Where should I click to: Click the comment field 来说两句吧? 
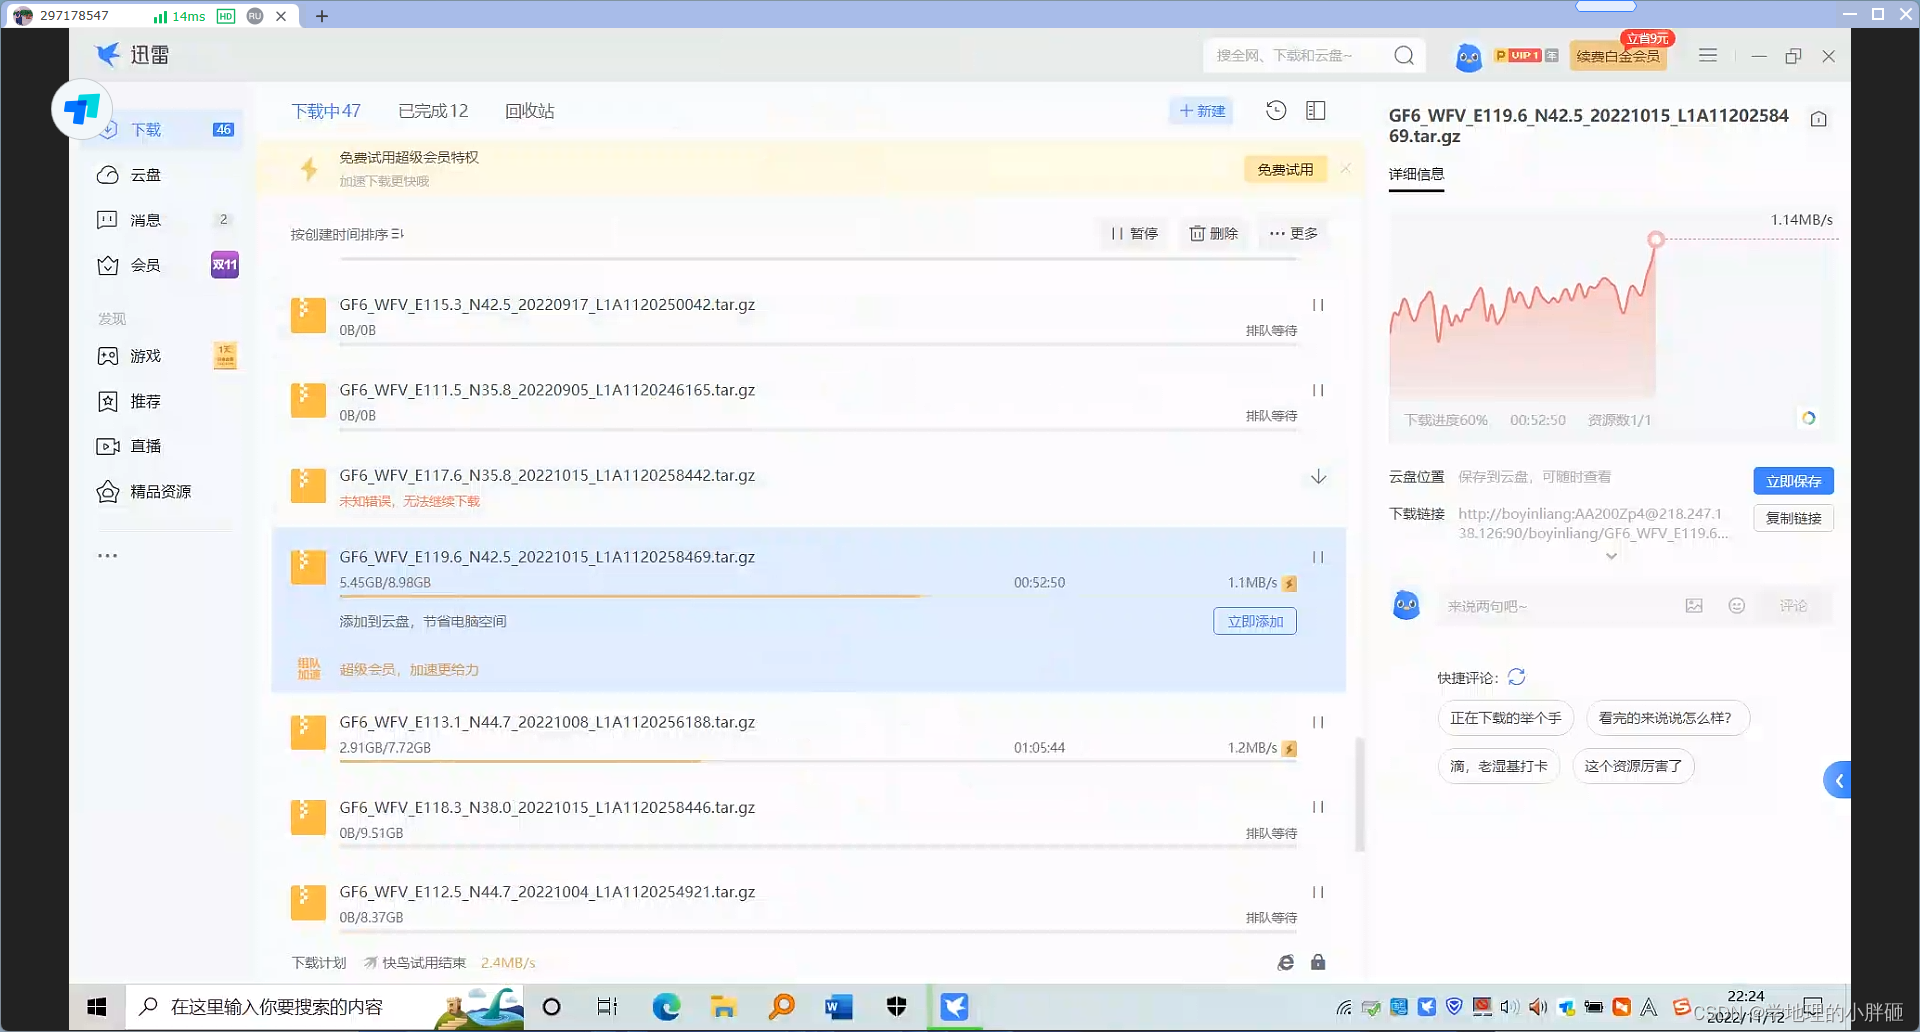1555,606
